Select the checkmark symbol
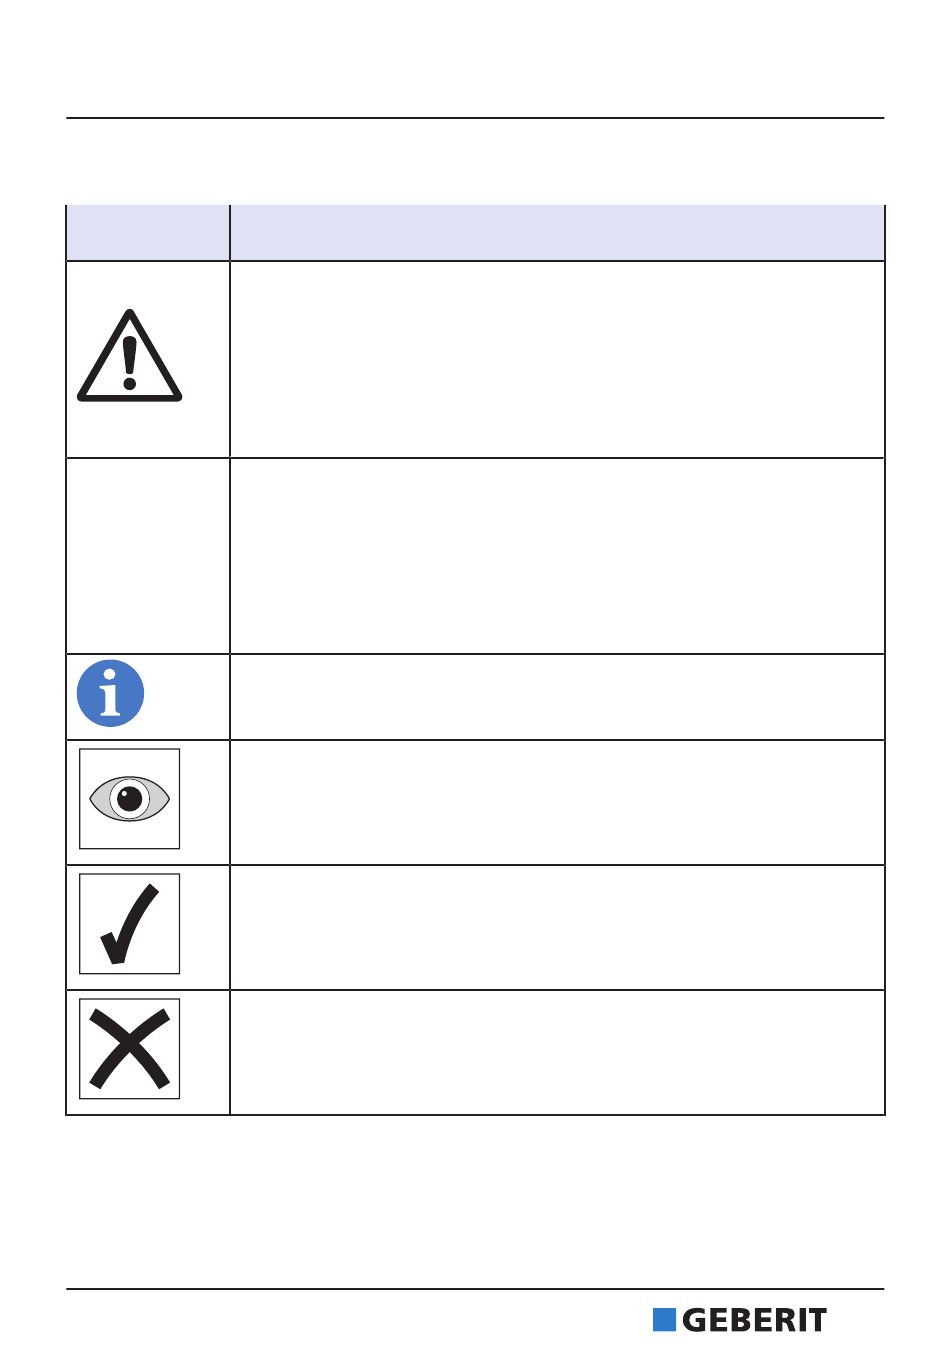 130,924
